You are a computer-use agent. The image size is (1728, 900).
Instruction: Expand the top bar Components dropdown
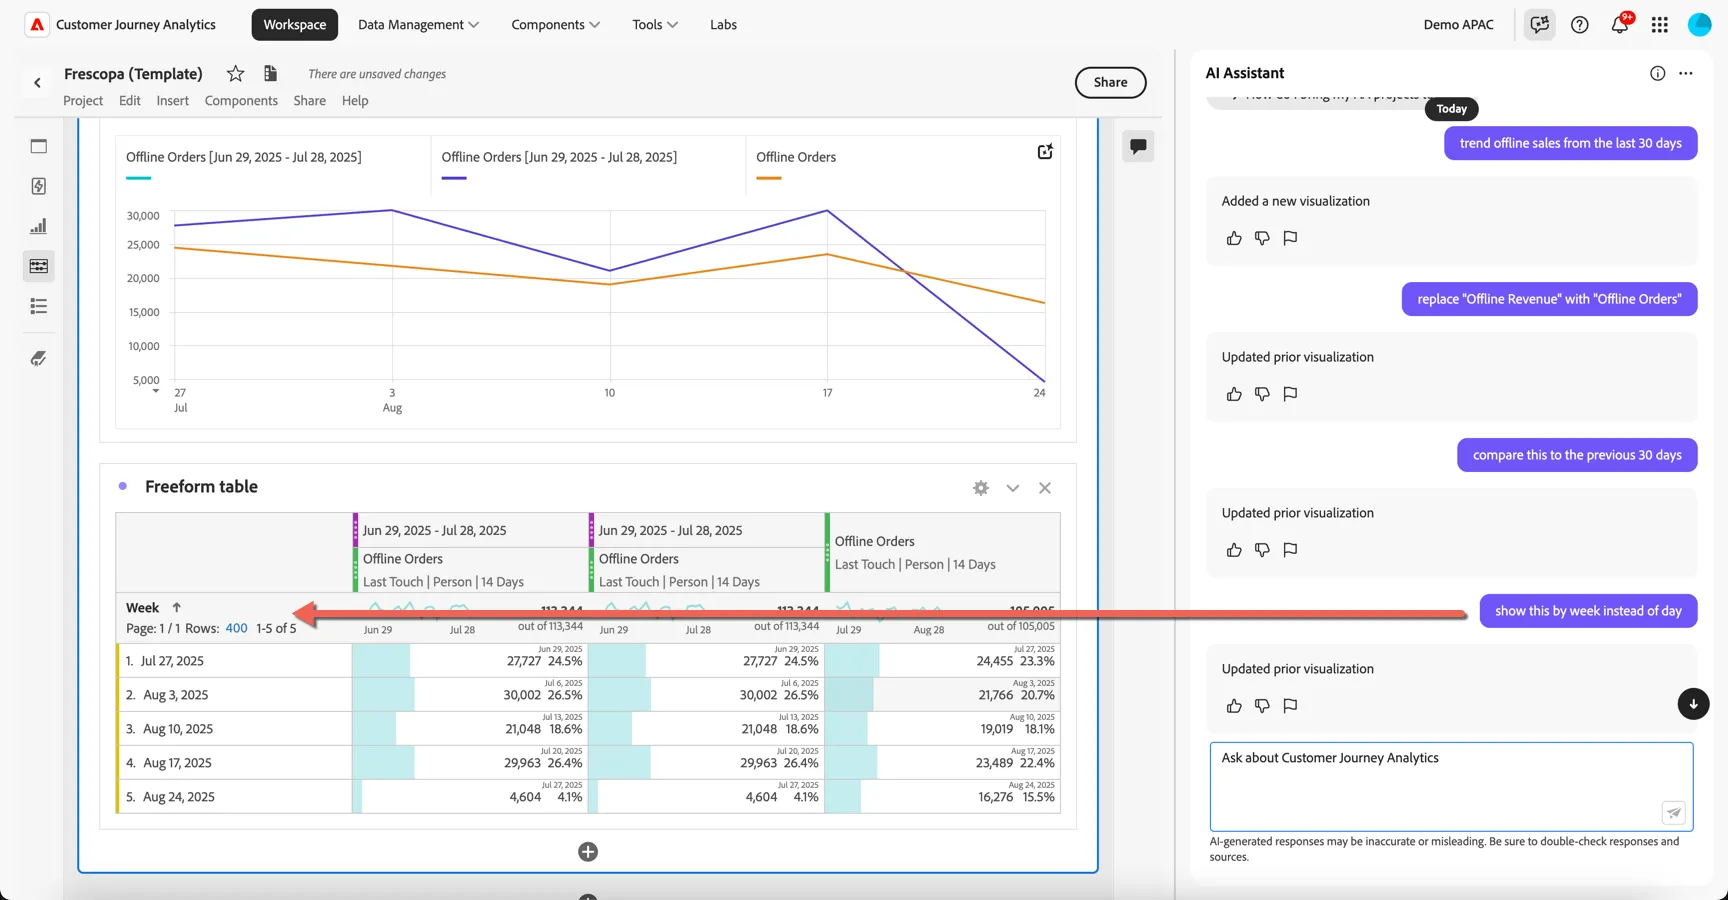(555, 24)
